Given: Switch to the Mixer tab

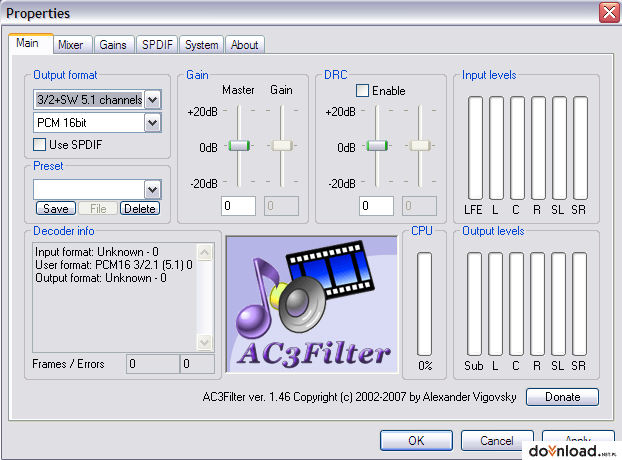Looking at the screenshot, I should (x=72, y=45).
